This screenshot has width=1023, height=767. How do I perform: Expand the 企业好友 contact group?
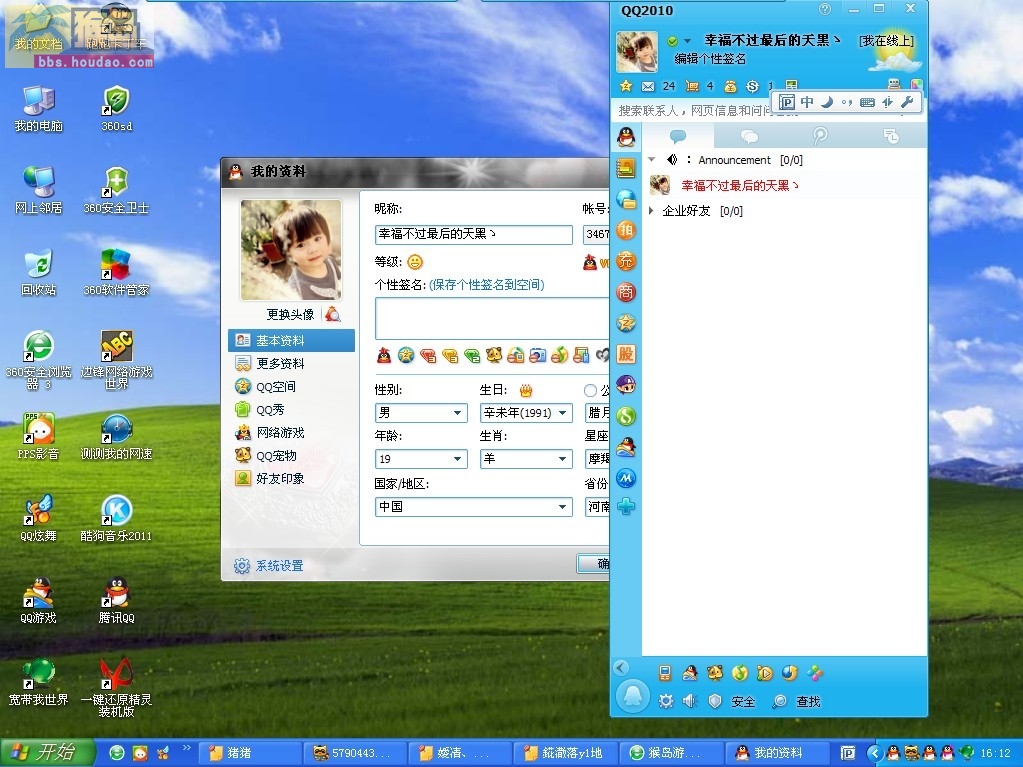point(651,211)
